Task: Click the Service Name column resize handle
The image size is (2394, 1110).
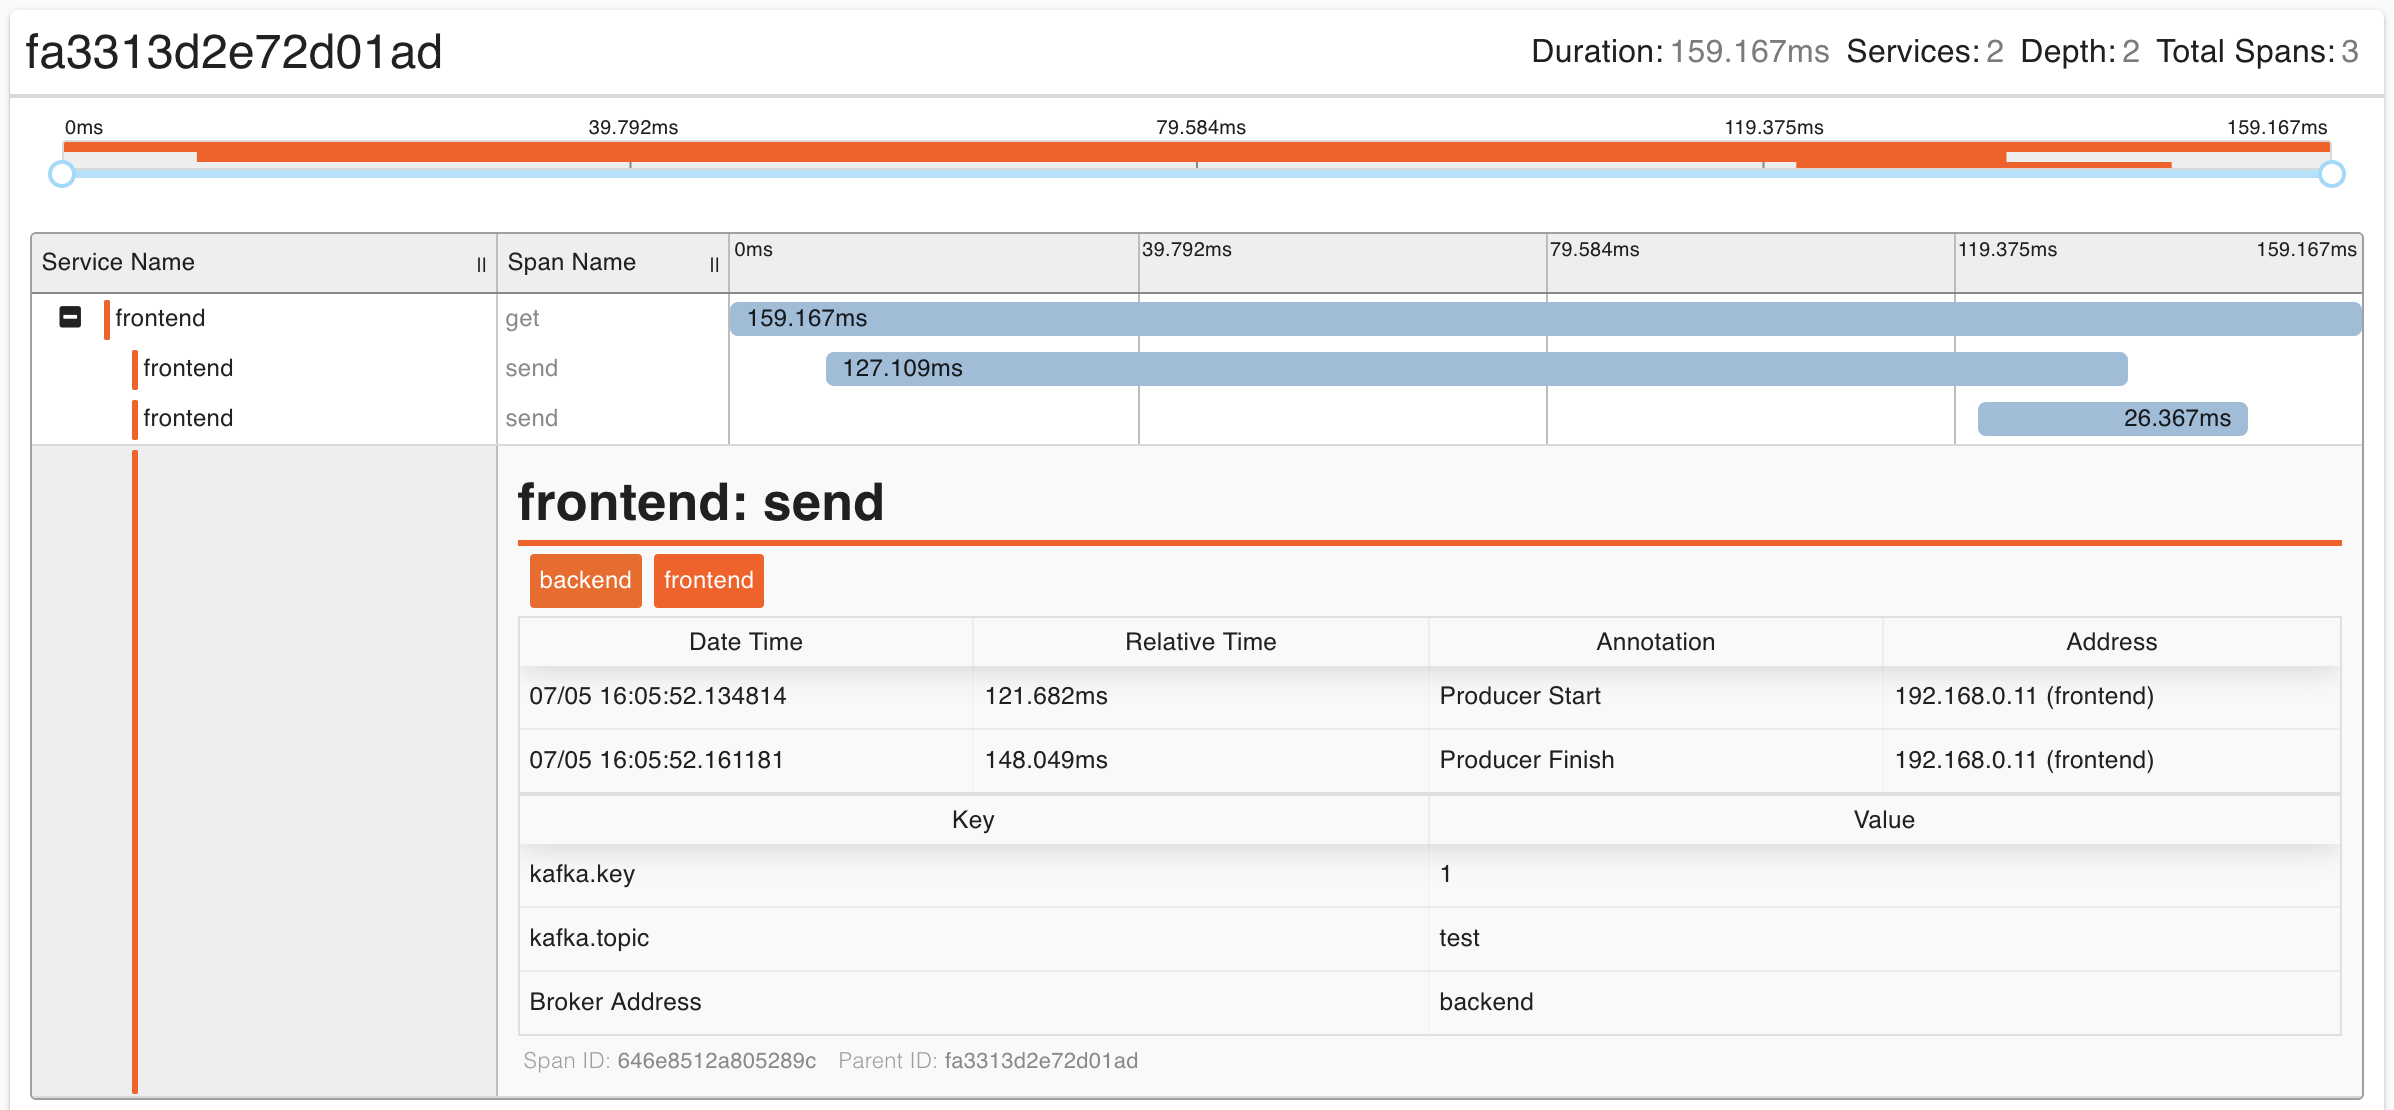Action: pos(481,265)
